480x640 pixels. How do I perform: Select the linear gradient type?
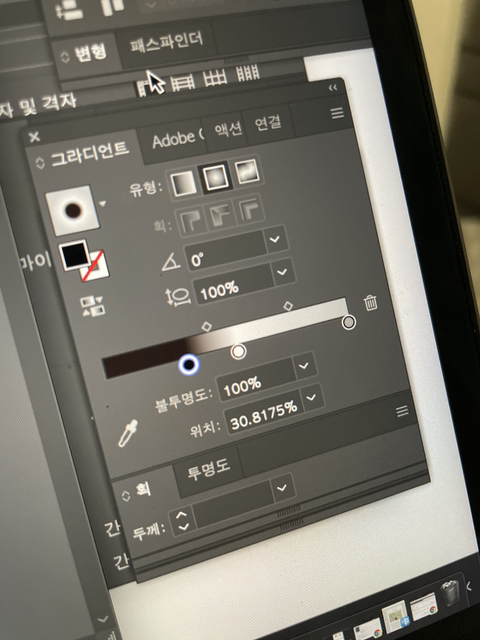coord(183,184)
